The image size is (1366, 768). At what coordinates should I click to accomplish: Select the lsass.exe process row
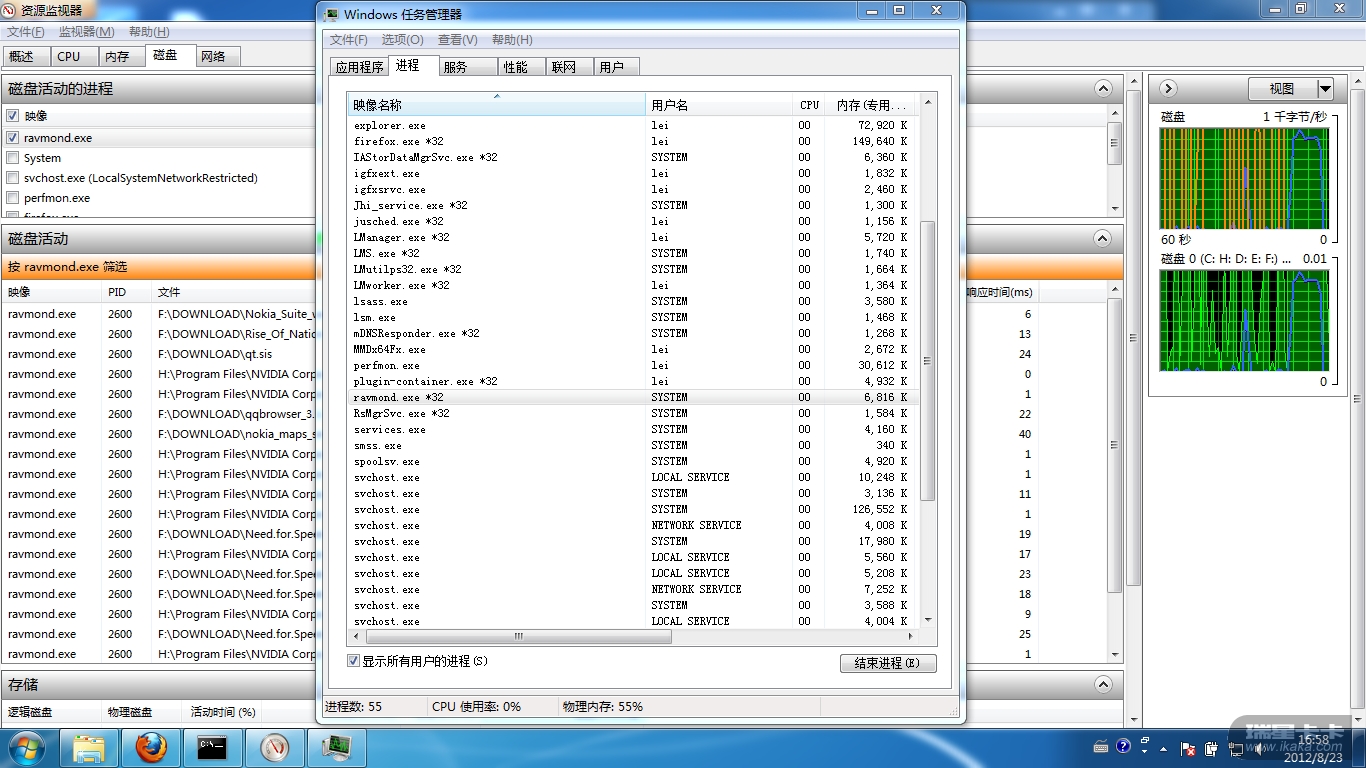[633, 301]
